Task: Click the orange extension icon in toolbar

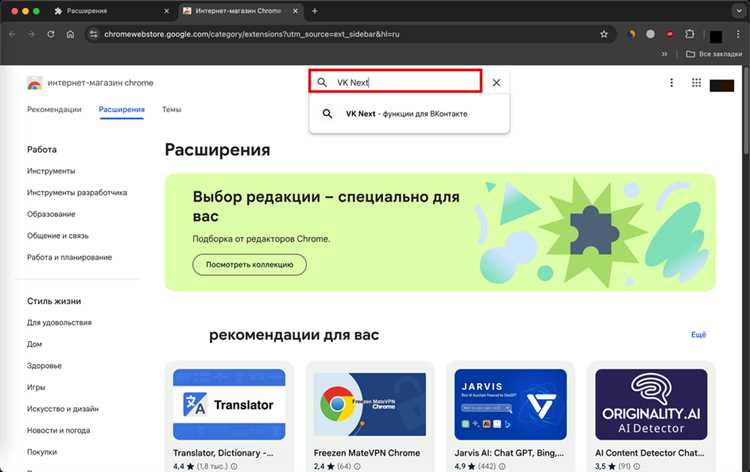Action: click(632, 34)
